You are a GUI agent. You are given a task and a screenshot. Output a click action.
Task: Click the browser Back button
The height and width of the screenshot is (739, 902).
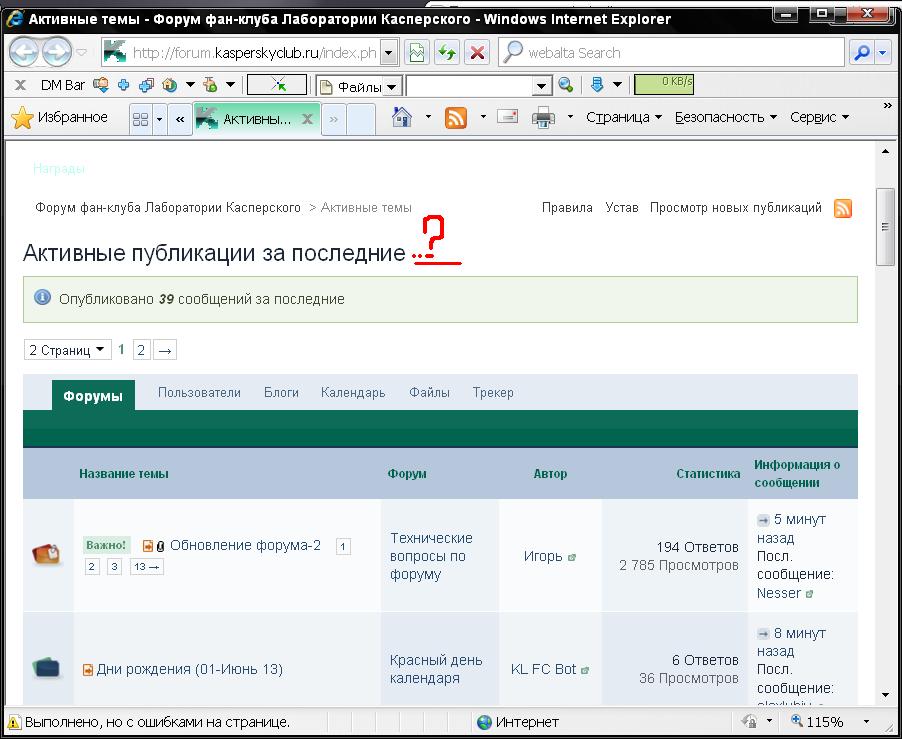coord(26,52)
